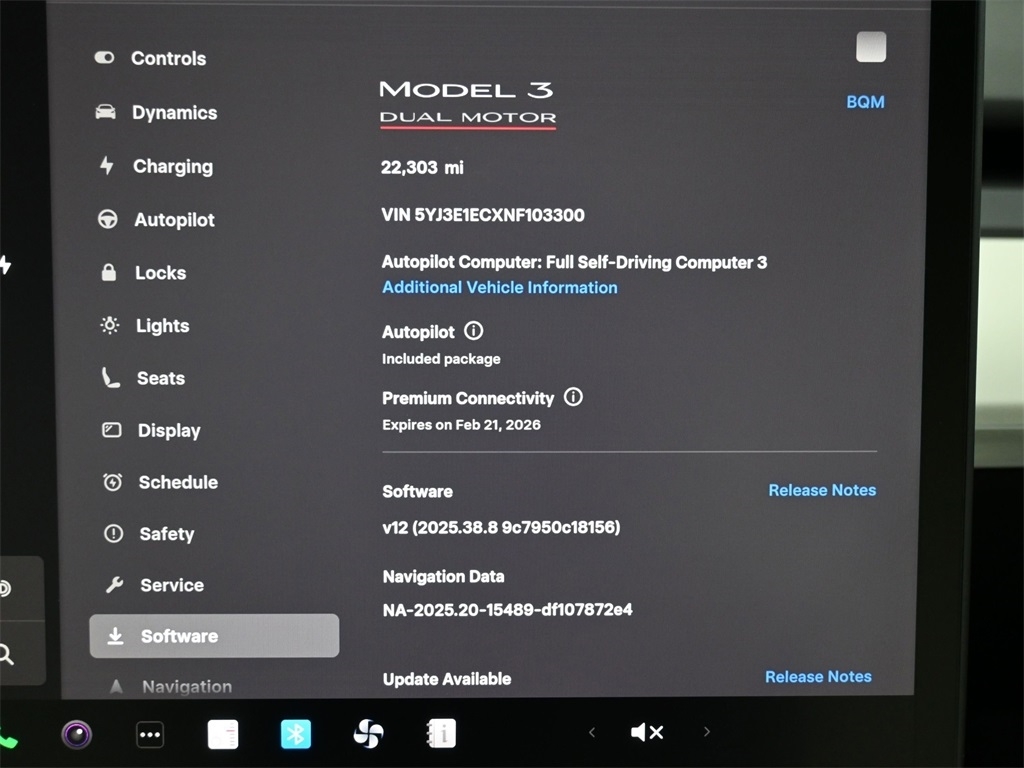Open the Bluetooth settings icon
This screenshot has width=1024, height=768.
[x=295, y=734]
